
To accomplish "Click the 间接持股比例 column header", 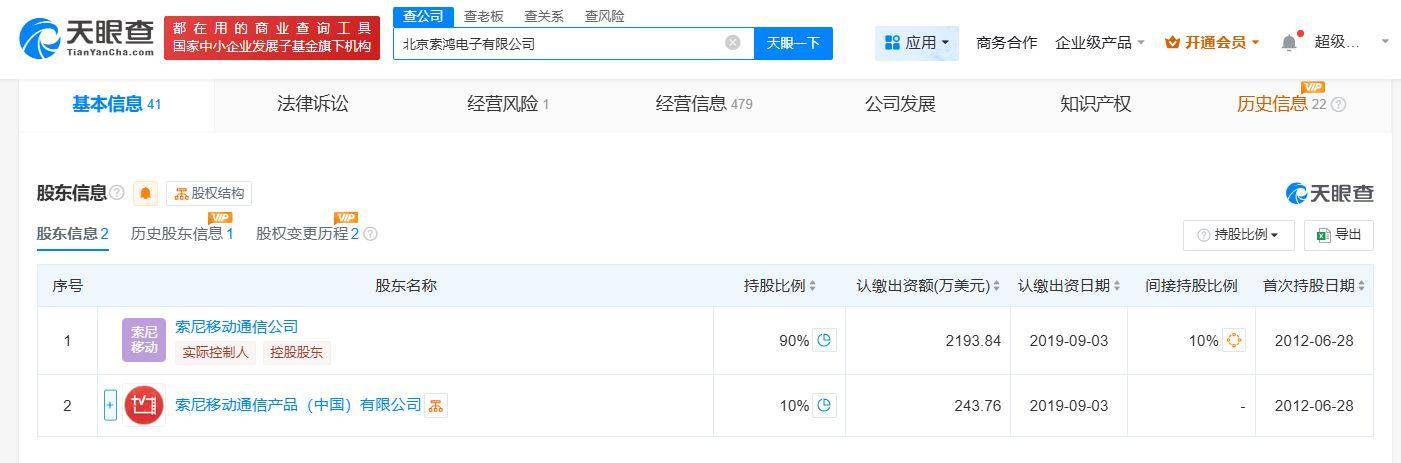I will 1191,286.
